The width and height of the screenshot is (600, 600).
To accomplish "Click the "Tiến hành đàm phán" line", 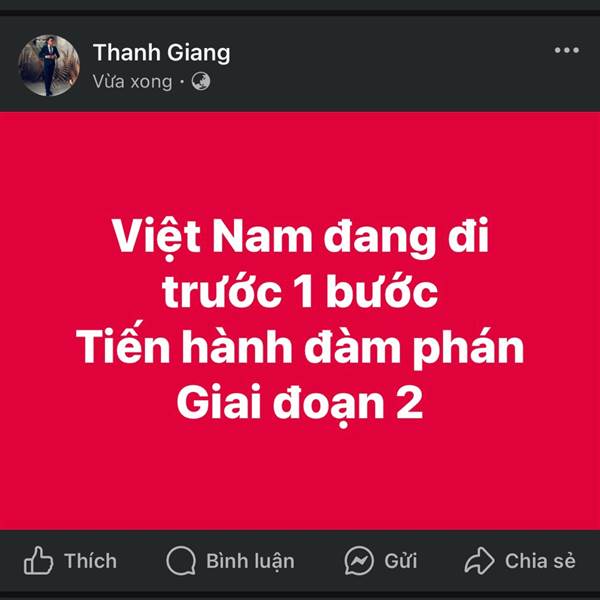I will coord(300,346).
